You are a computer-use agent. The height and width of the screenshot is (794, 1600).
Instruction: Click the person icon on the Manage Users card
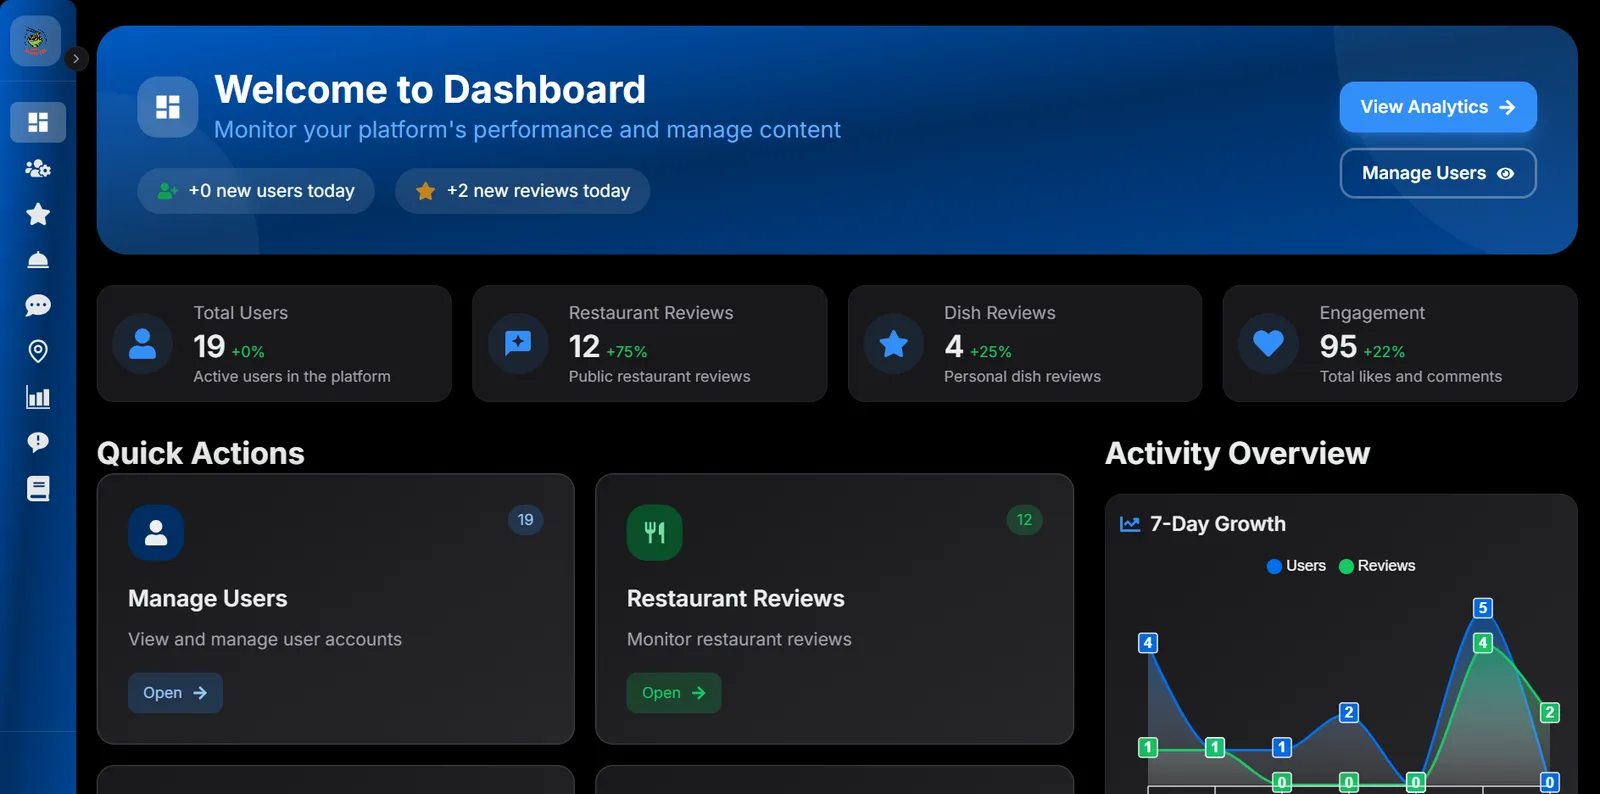[x=156, y=533]
